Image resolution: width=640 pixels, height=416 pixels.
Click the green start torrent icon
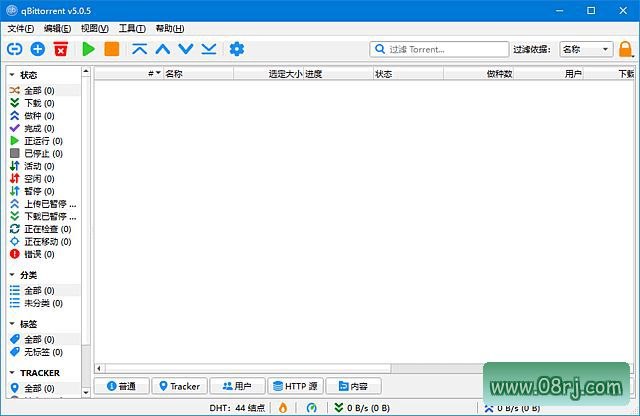coord(88,49)
